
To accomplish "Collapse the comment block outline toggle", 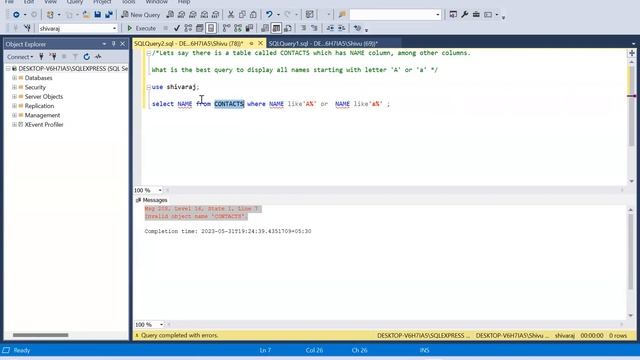I will coord(149,53).
